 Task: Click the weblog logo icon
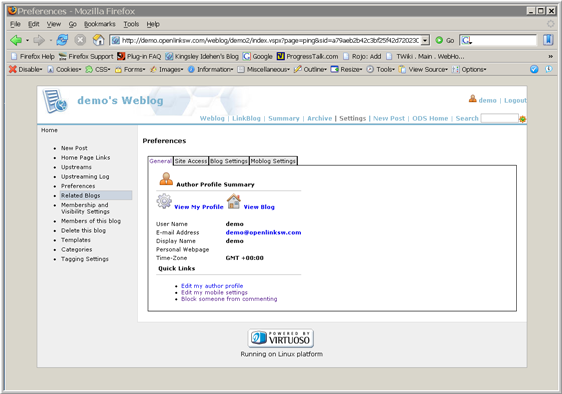pos(55,101)
